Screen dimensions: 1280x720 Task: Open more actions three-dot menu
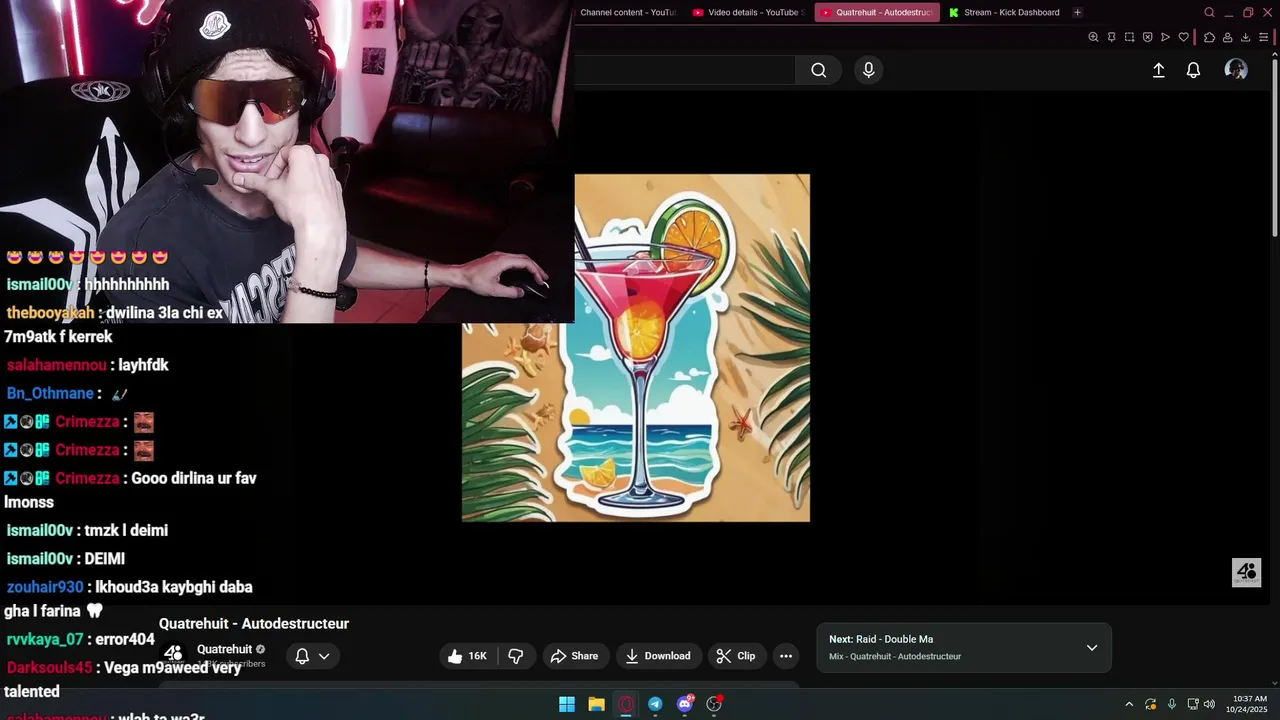click(786, 656)
